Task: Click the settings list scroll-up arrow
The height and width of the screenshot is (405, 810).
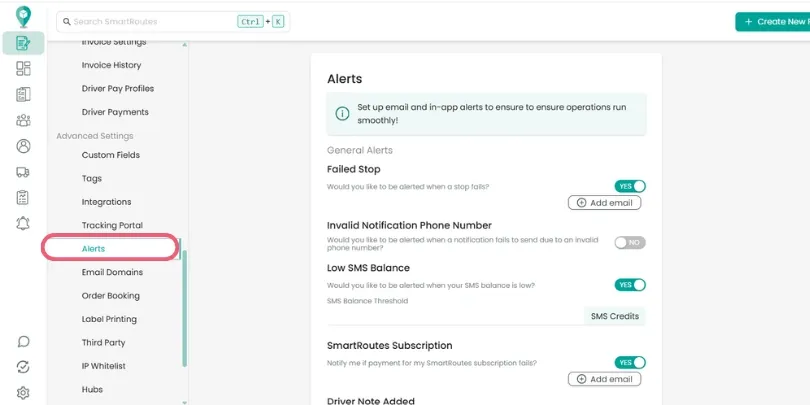Action: tap(184, 45)
